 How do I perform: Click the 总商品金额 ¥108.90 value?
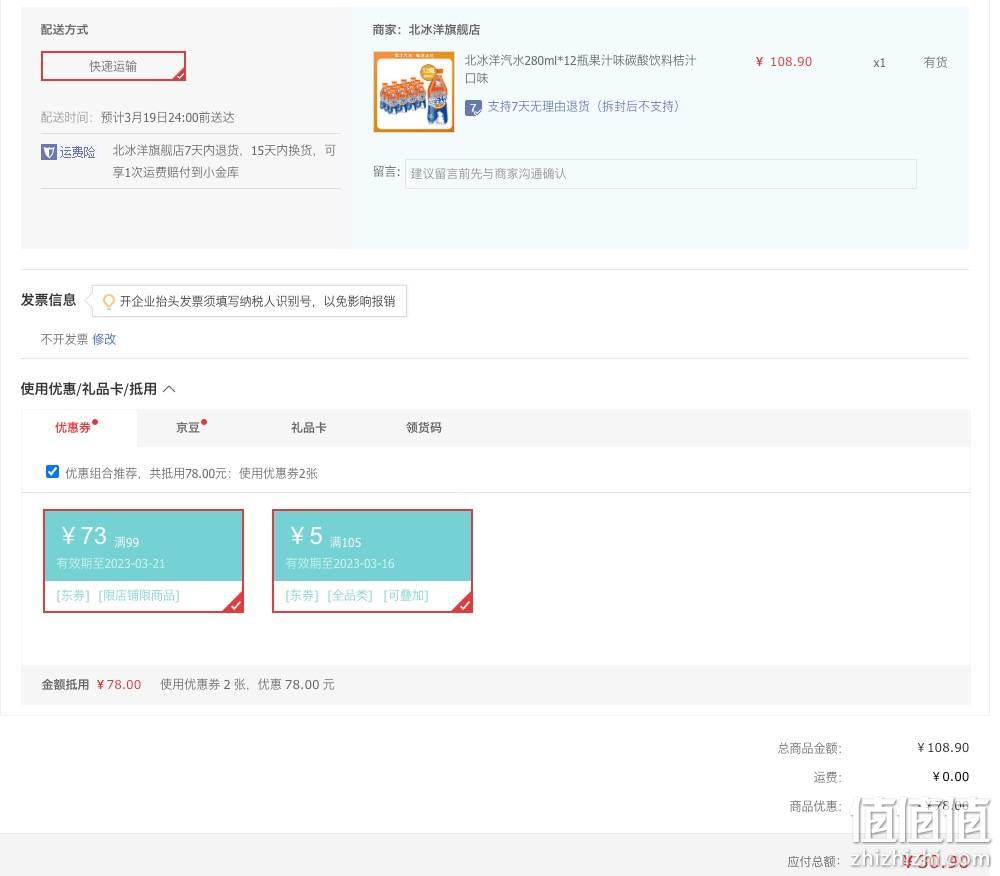point(943,748)
